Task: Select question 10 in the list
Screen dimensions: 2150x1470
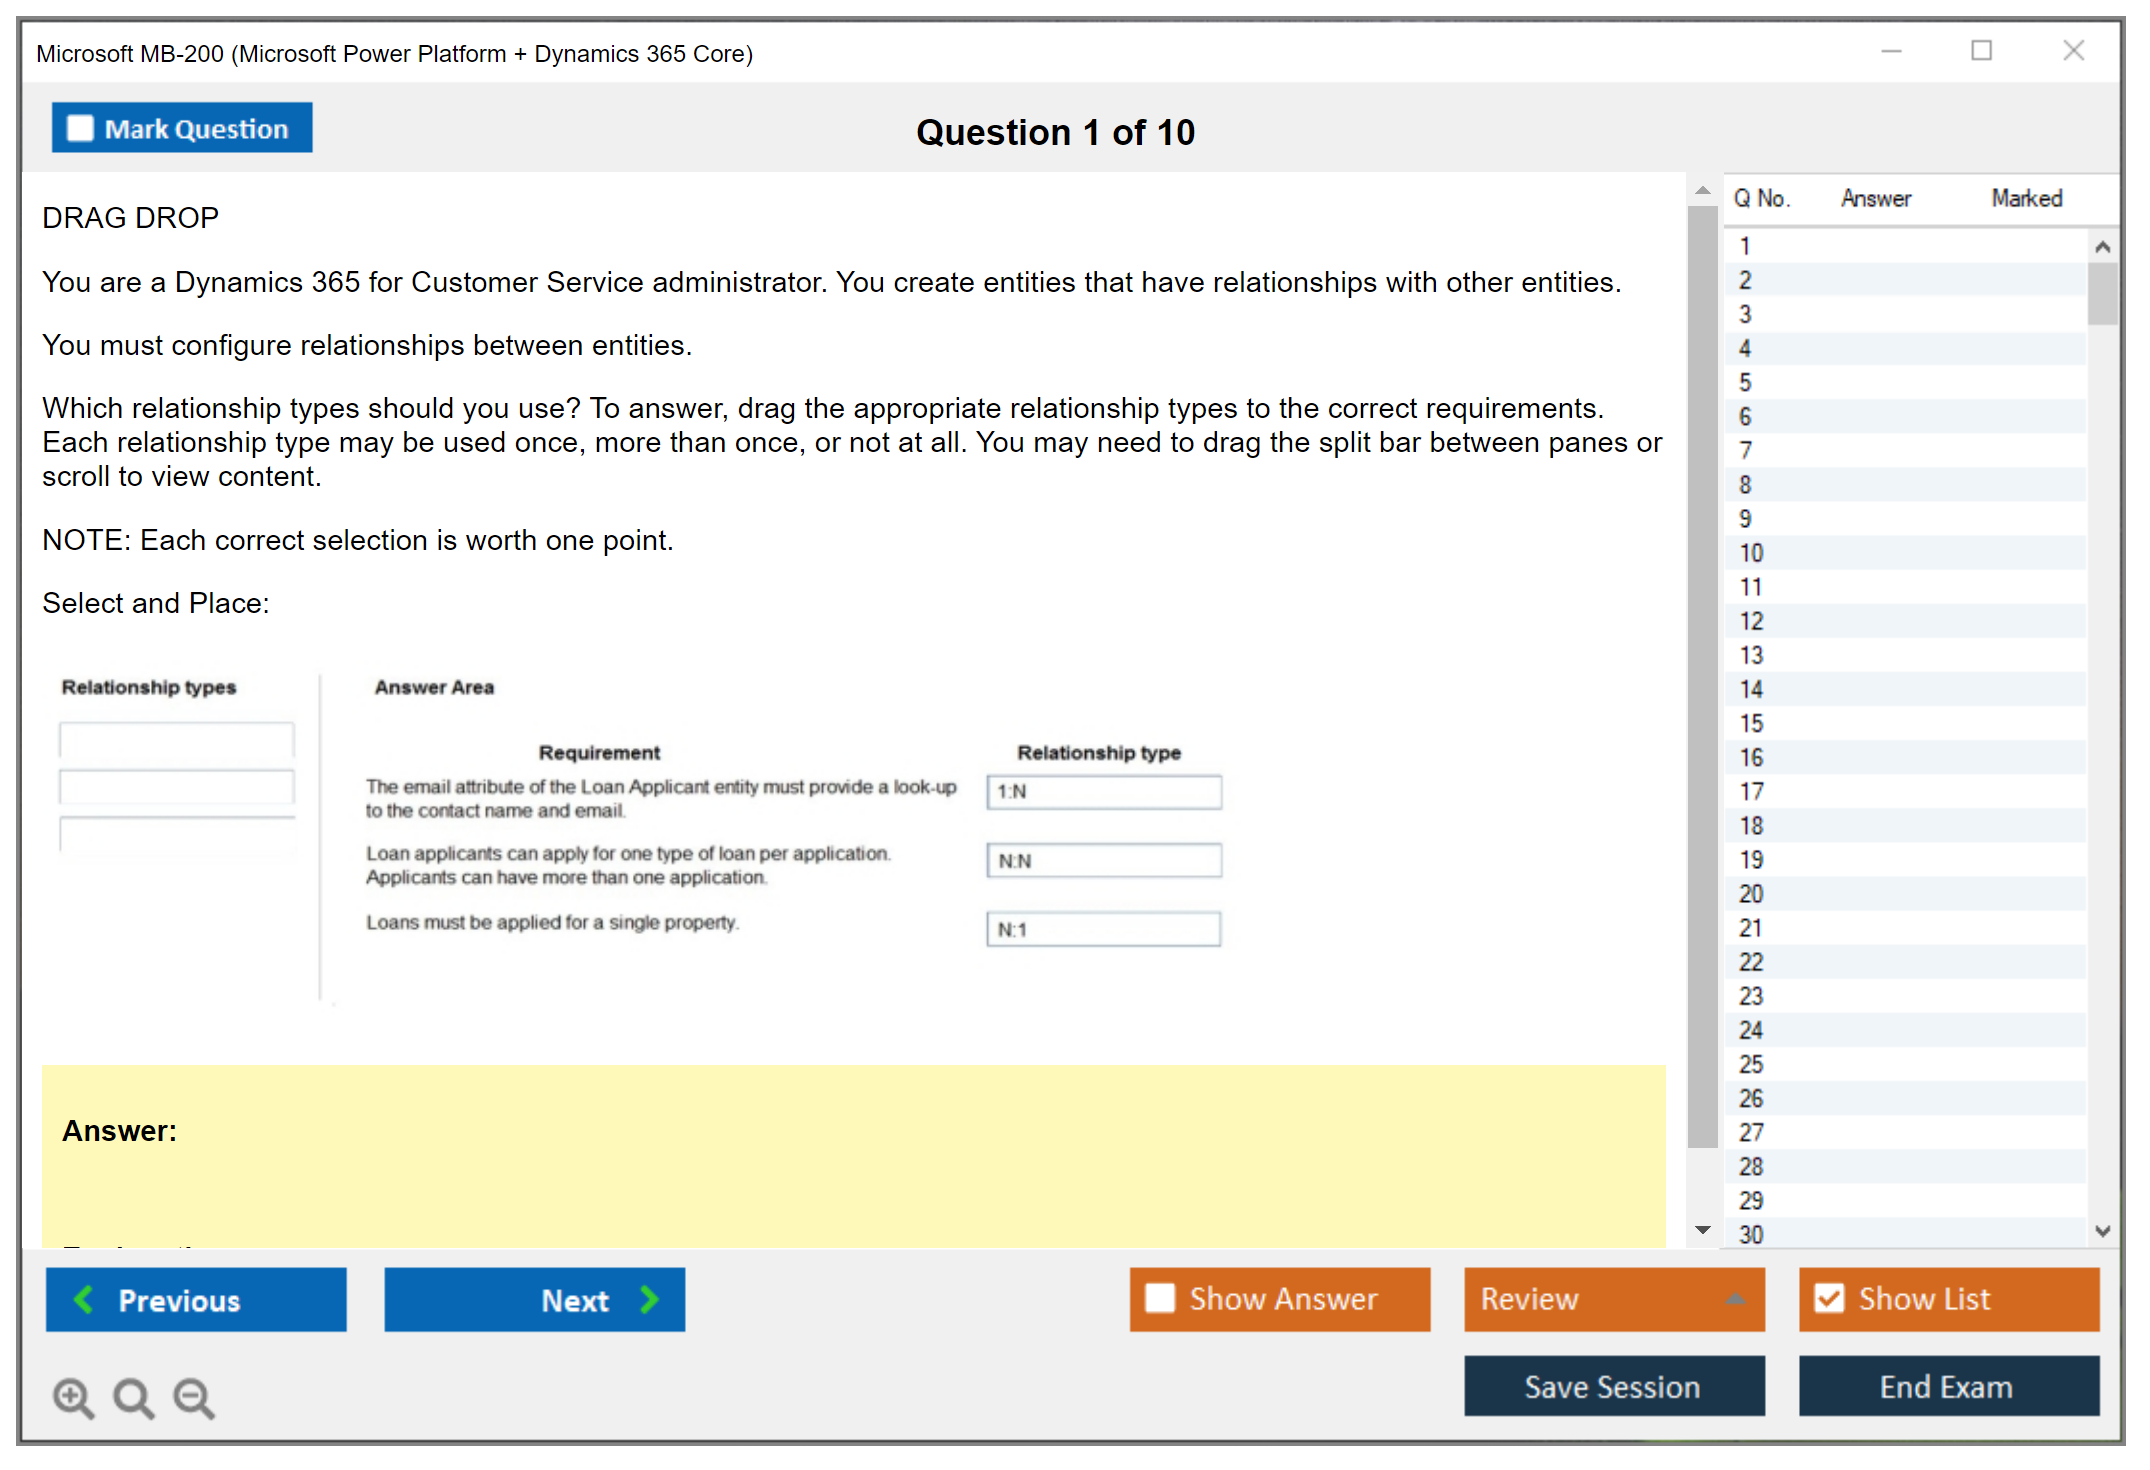Action: pos(1751,553)
